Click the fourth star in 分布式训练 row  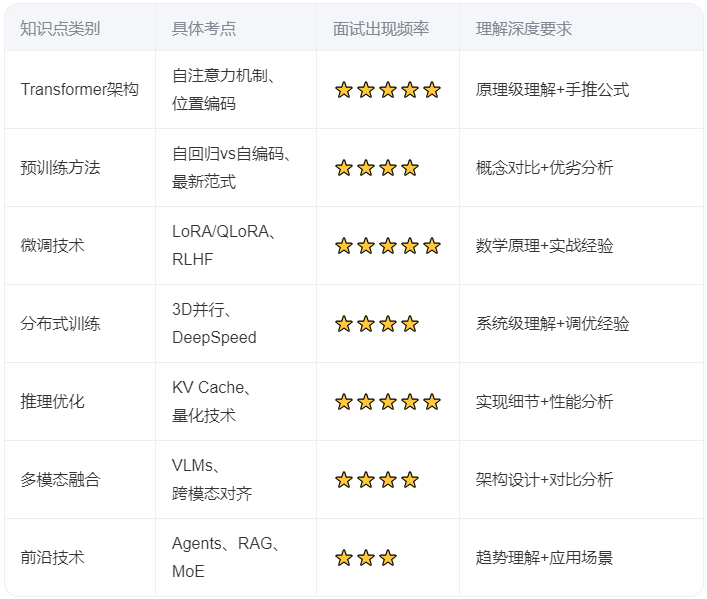410,324
